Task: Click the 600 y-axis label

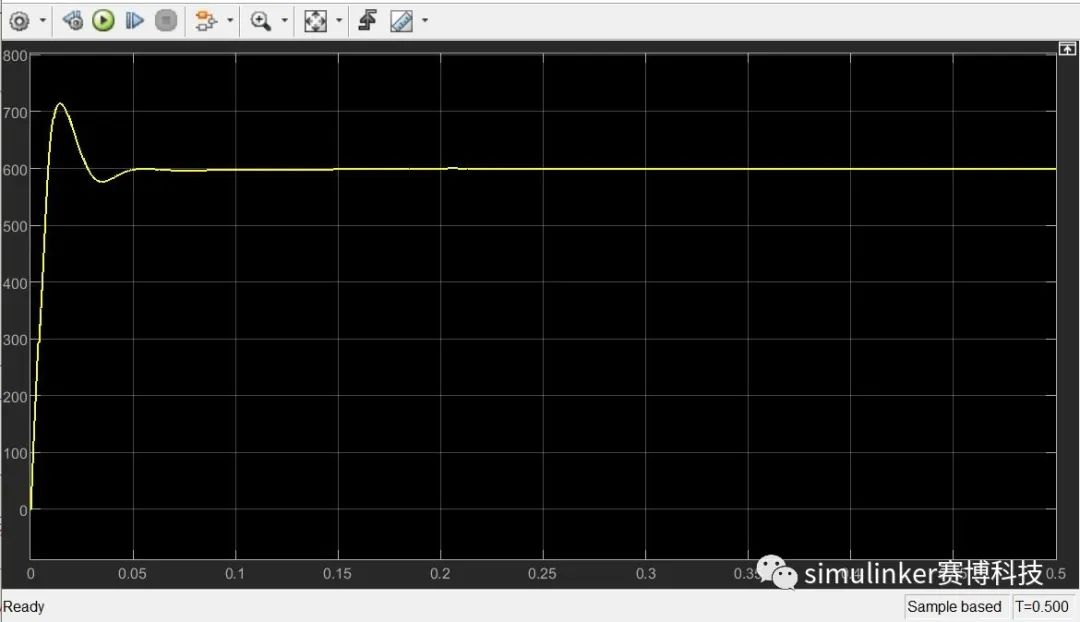Action: pos(15,170)
